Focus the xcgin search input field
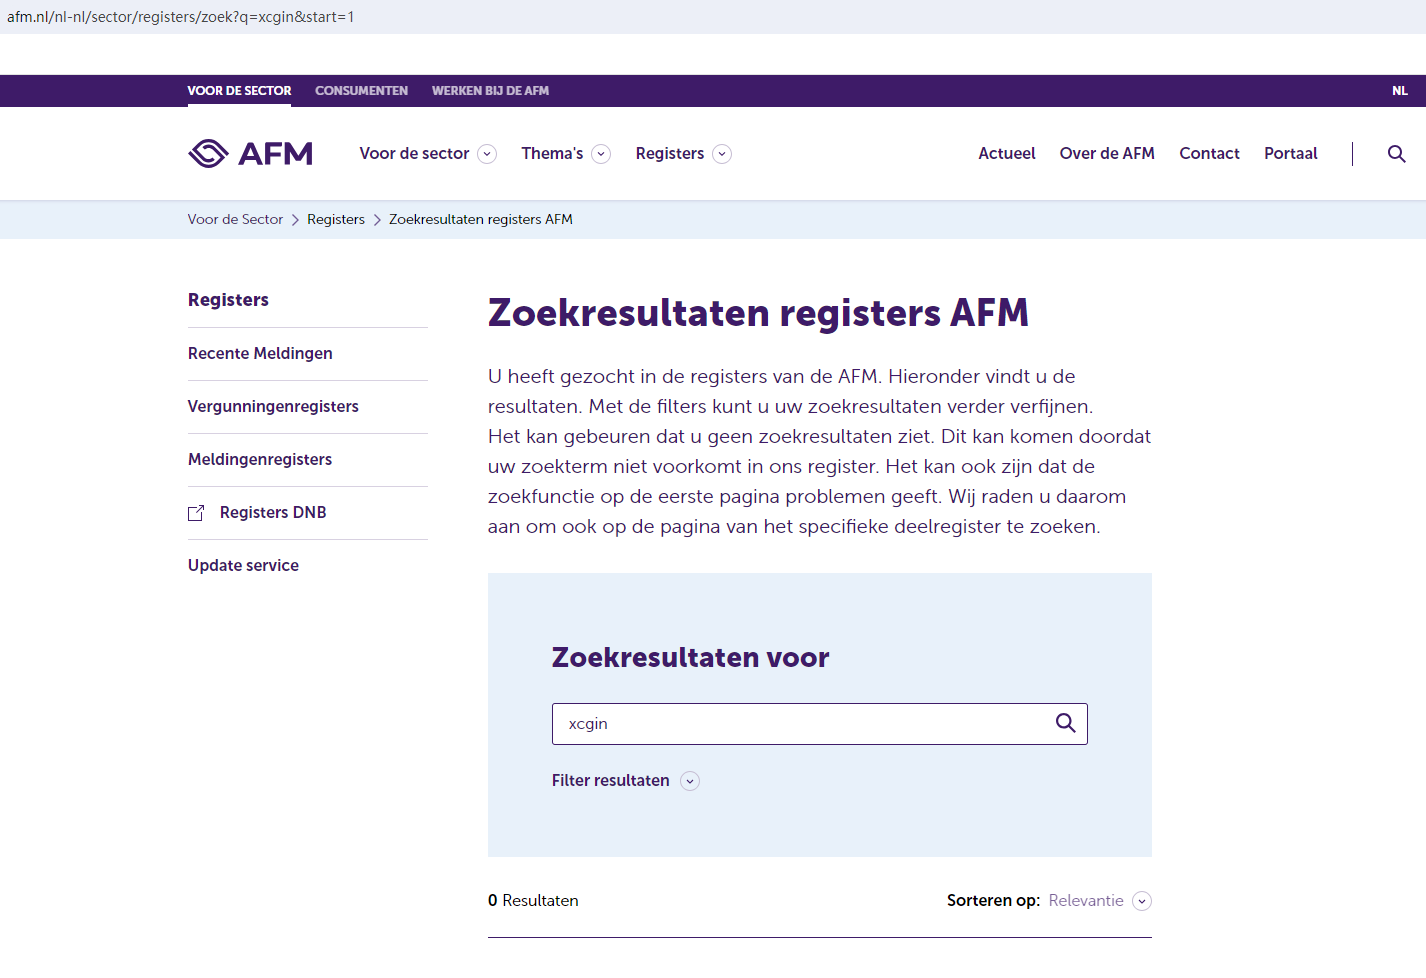Screen dimensions: 1426x978 (x=800, y=724)
